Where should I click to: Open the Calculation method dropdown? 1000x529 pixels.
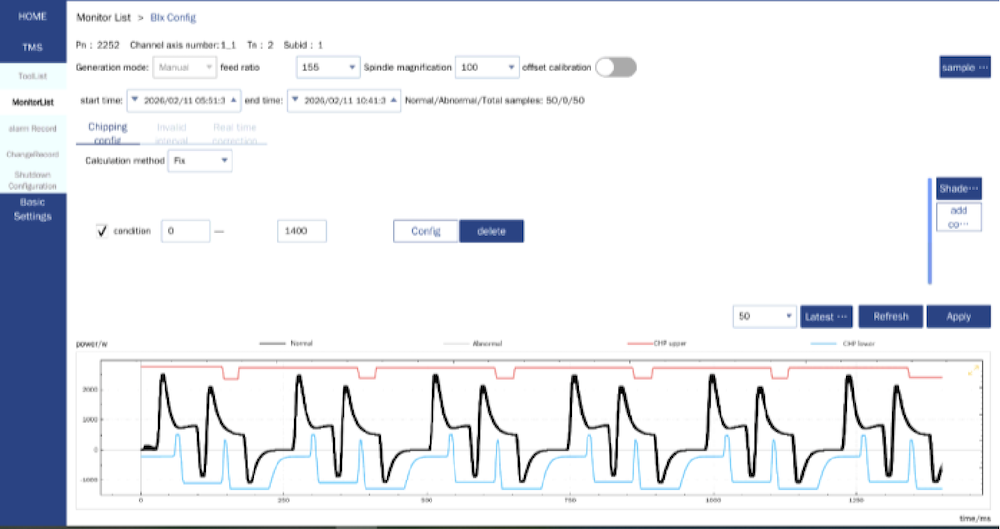point(200,160)
